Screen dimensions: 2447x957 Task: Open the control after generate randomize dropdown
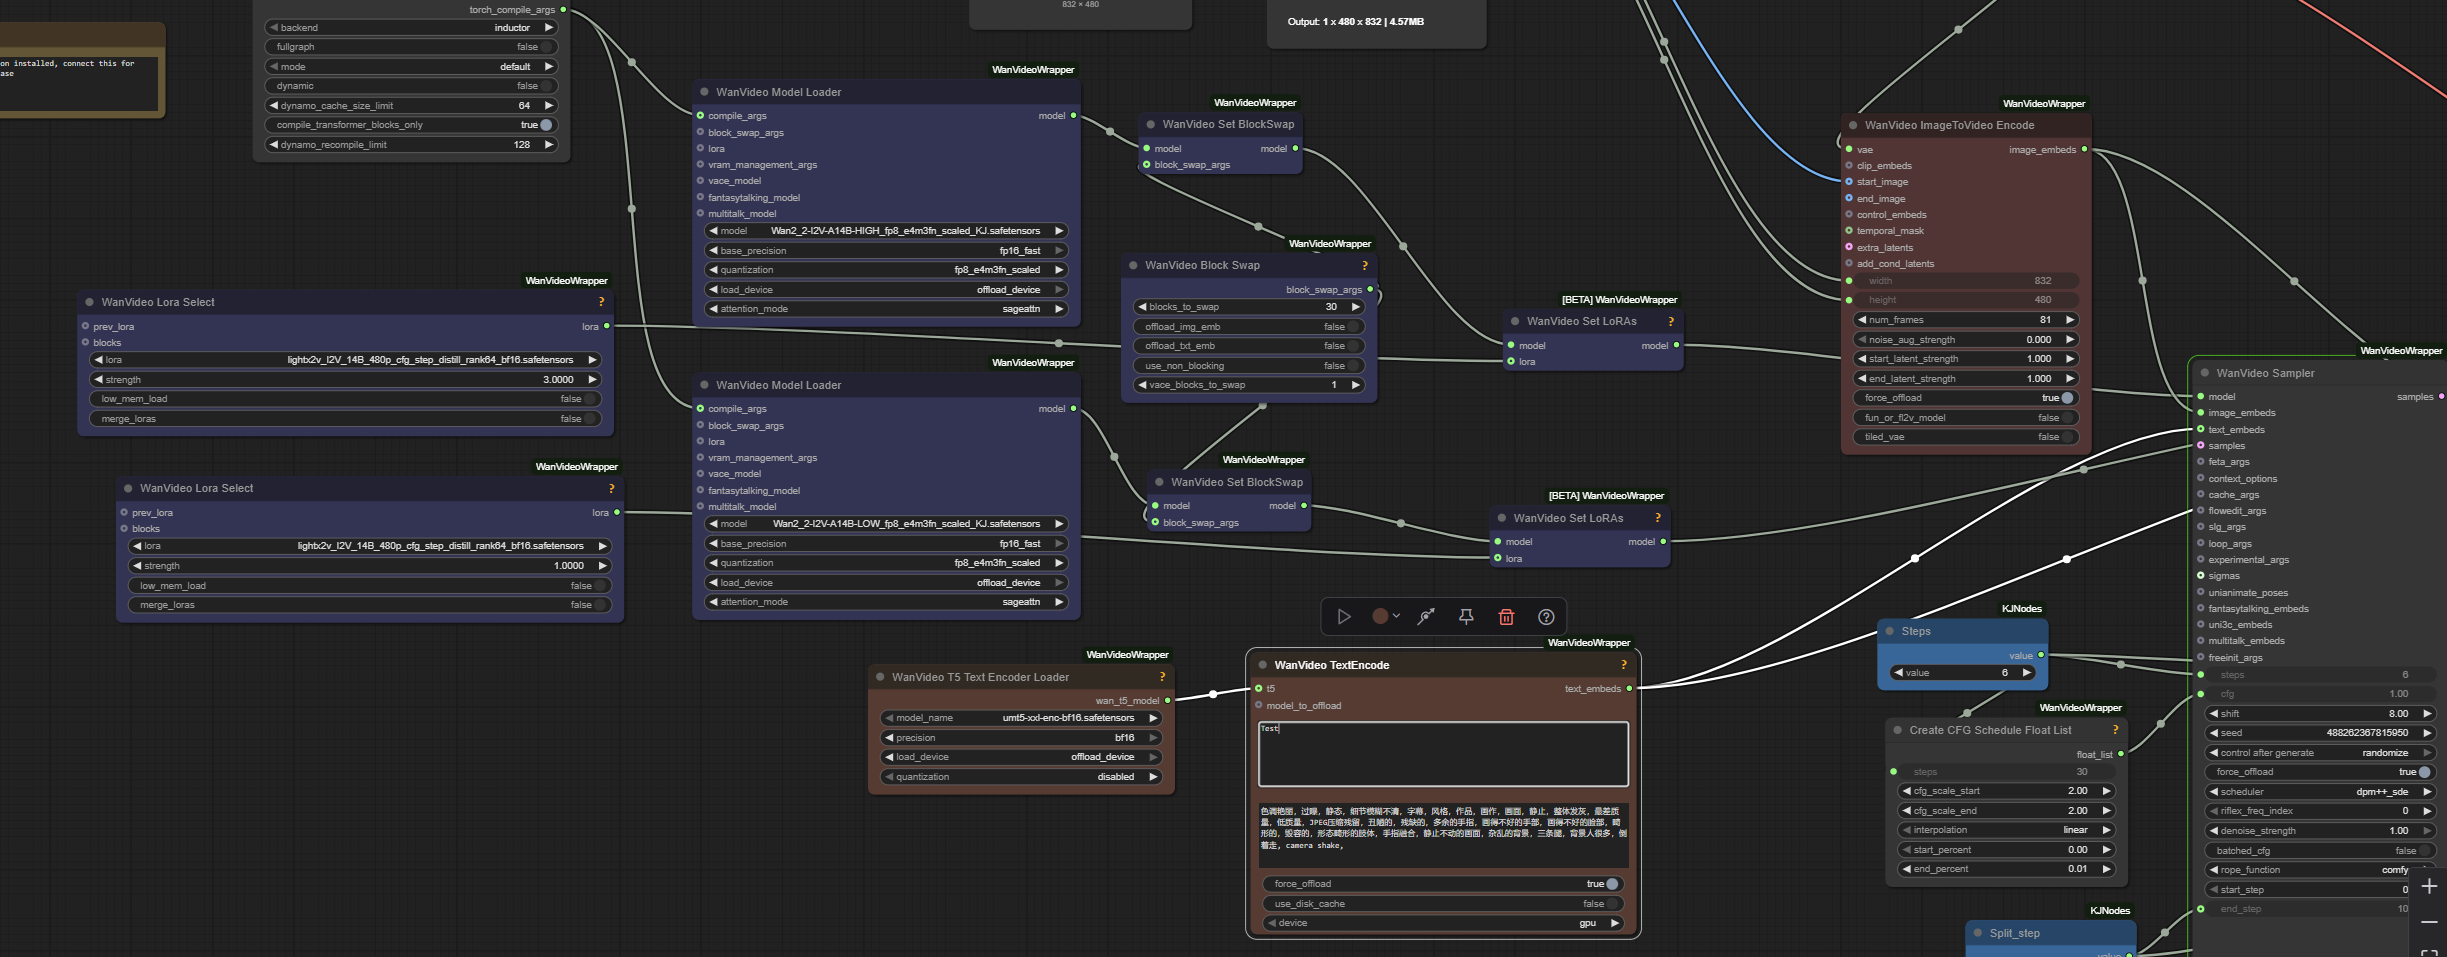click(x=2320, y=753)
